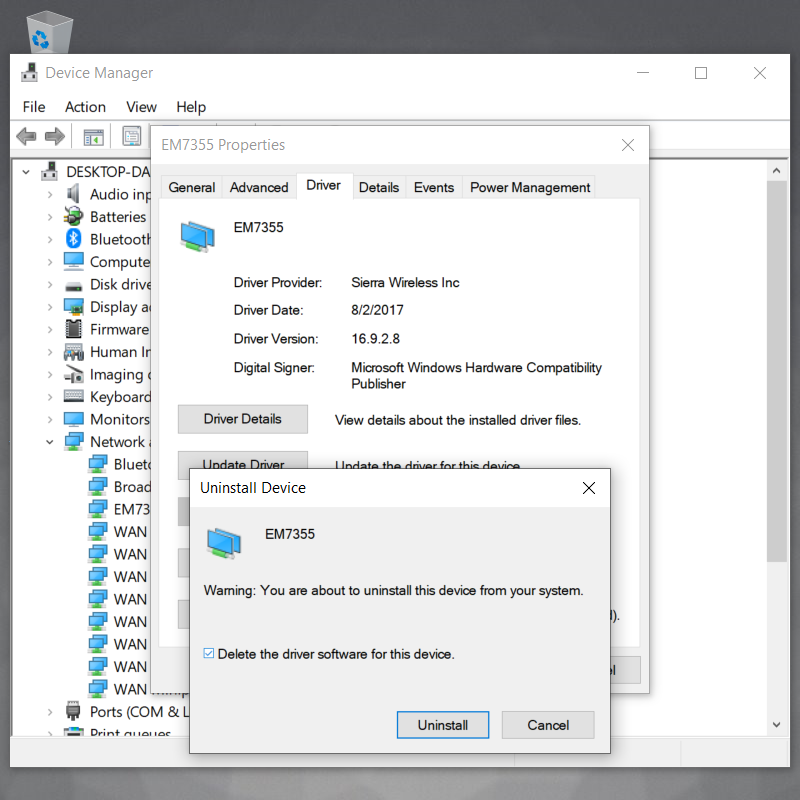The height and width of the screenshot is (800, 800).
Task: Click the scroll-down arrow of the device list scrollbar
Action: click(x=775, y=724)
